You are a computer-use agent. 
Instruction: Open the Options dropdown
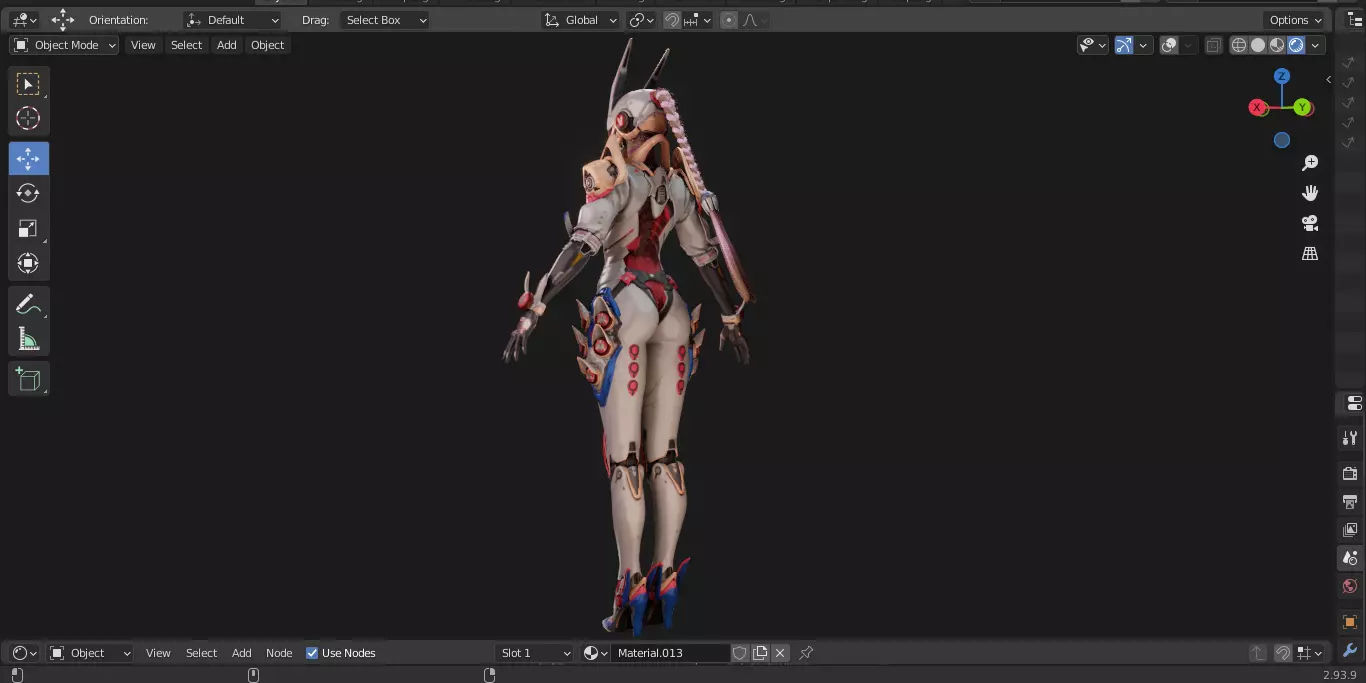coord(1296,20)
